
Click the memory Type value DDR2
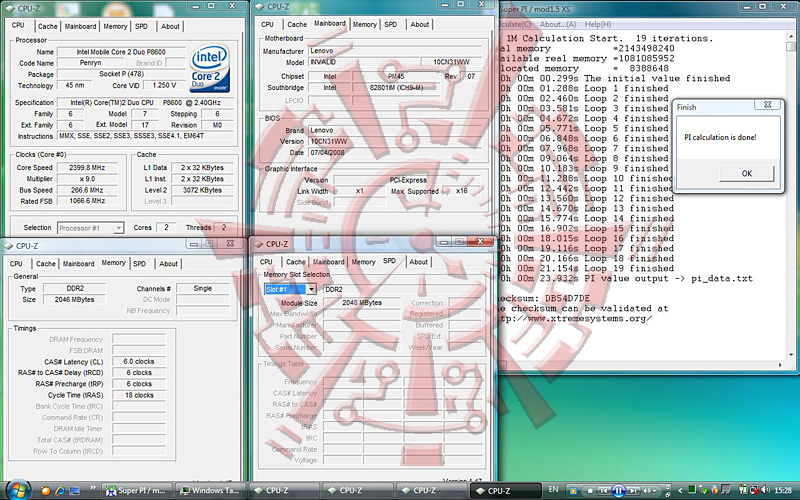pyautogui.click(x=75, y=288)
